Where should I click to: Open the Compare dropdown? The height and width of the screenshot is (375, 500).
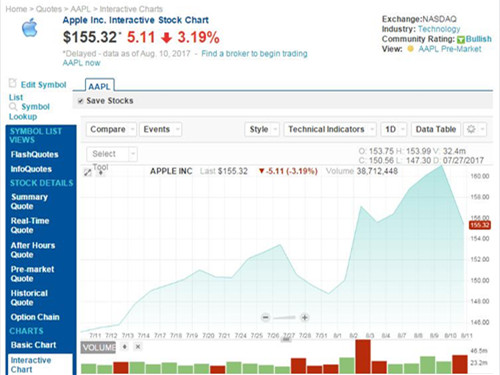(x=111, y=129)
